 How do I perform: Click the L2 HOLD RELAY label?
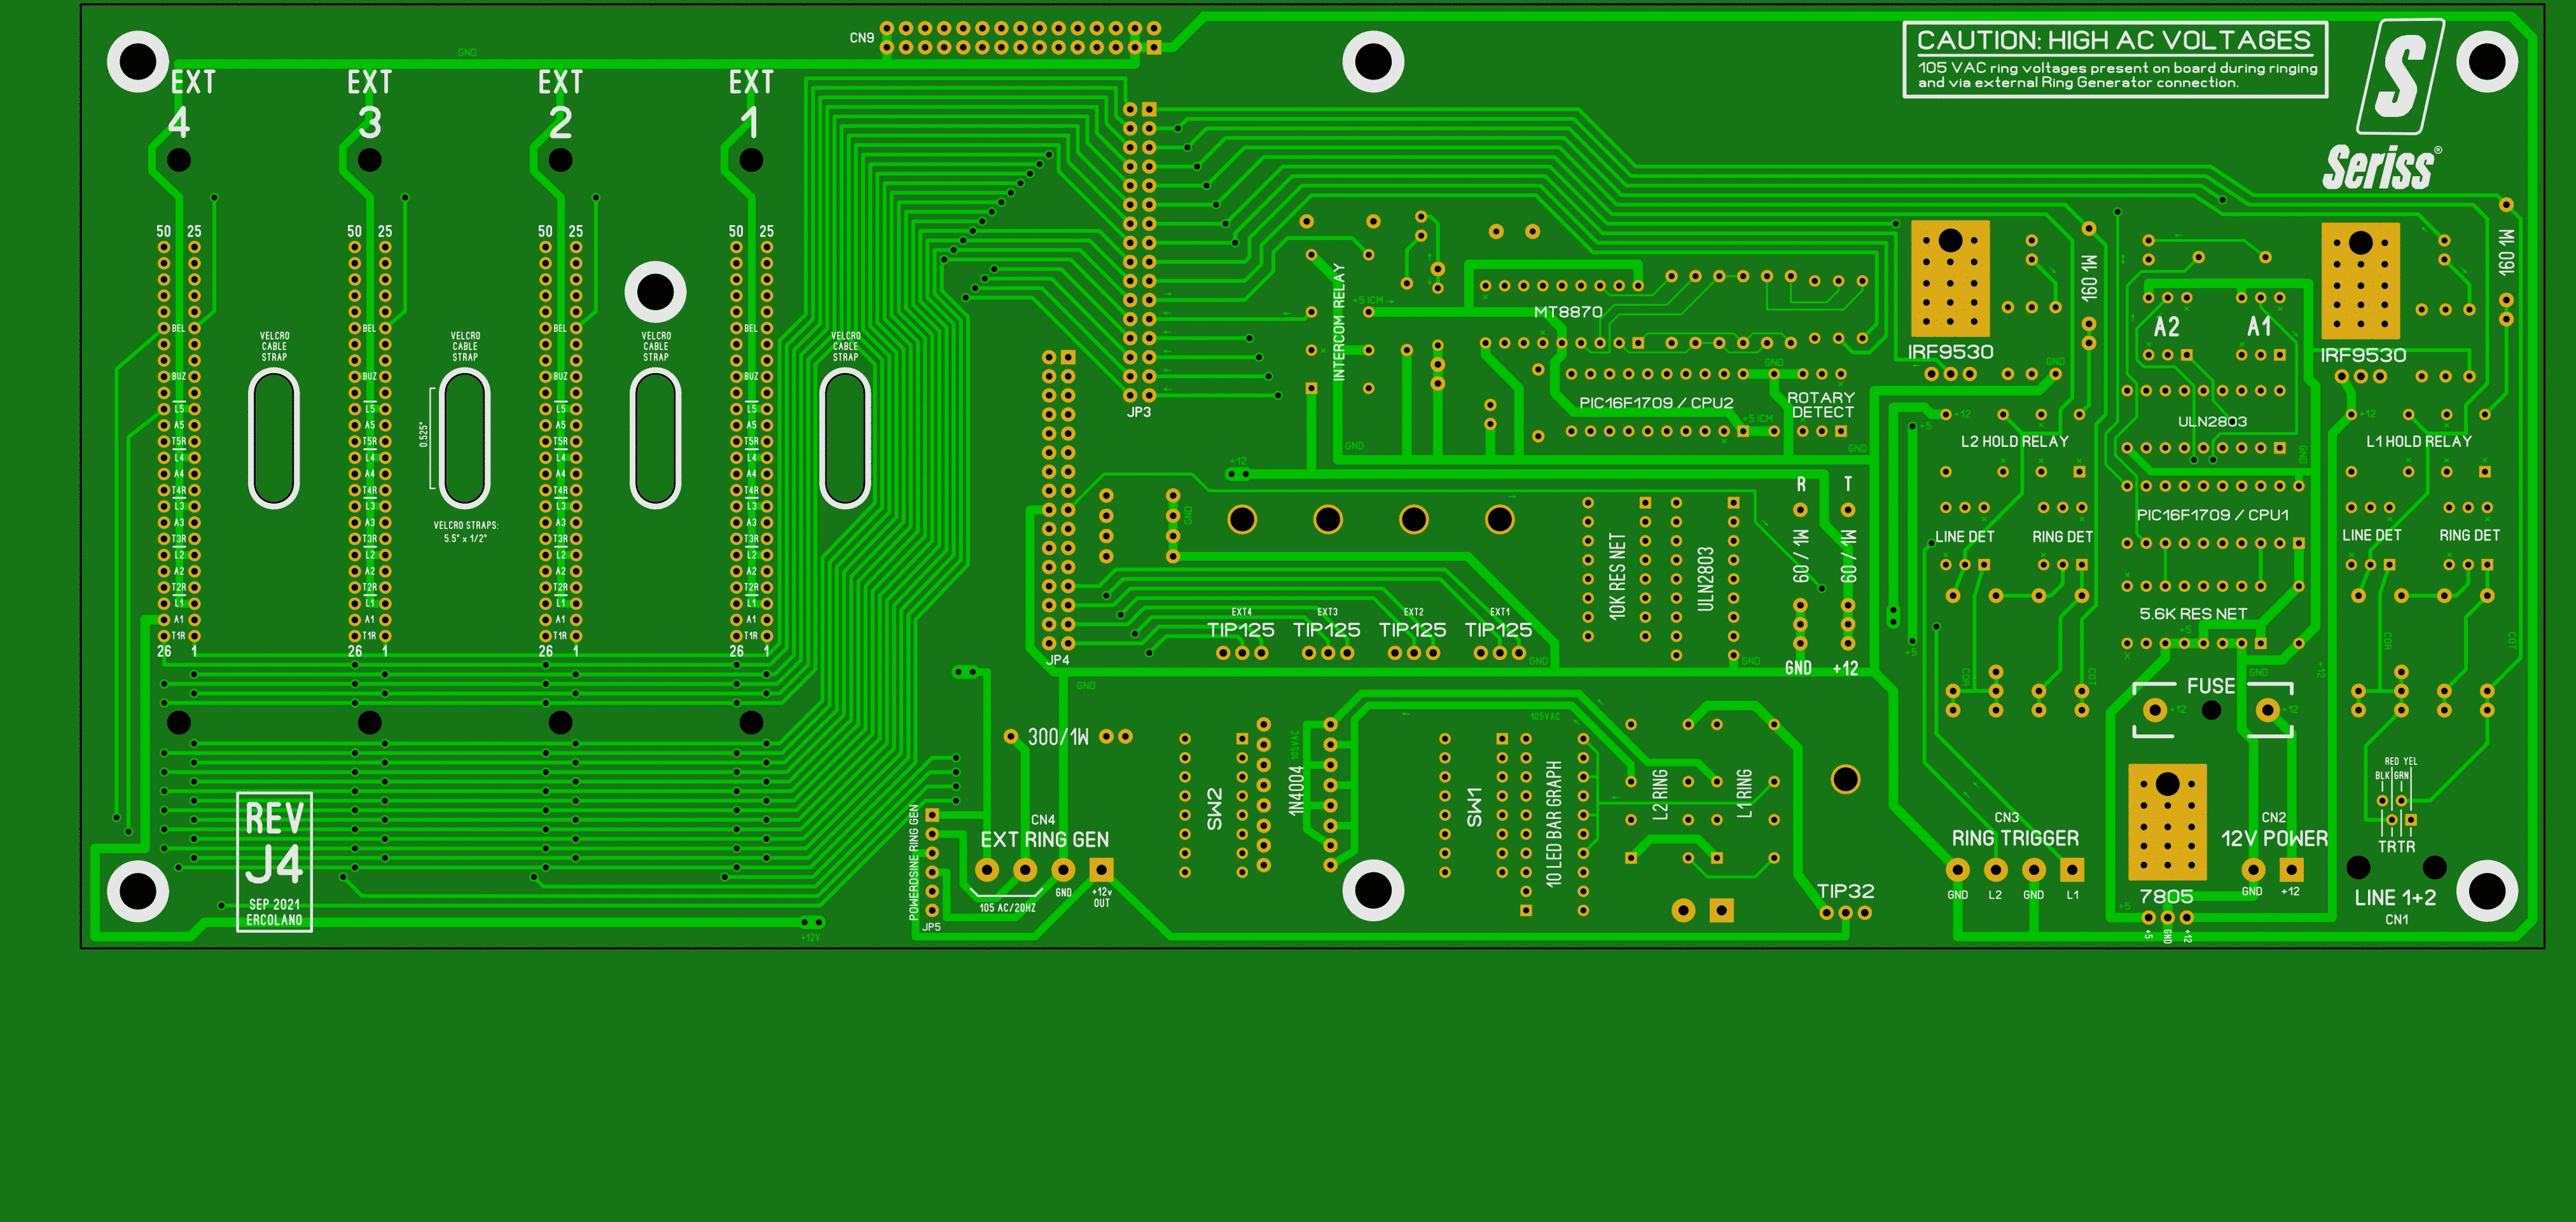[x=2014, y=441]
